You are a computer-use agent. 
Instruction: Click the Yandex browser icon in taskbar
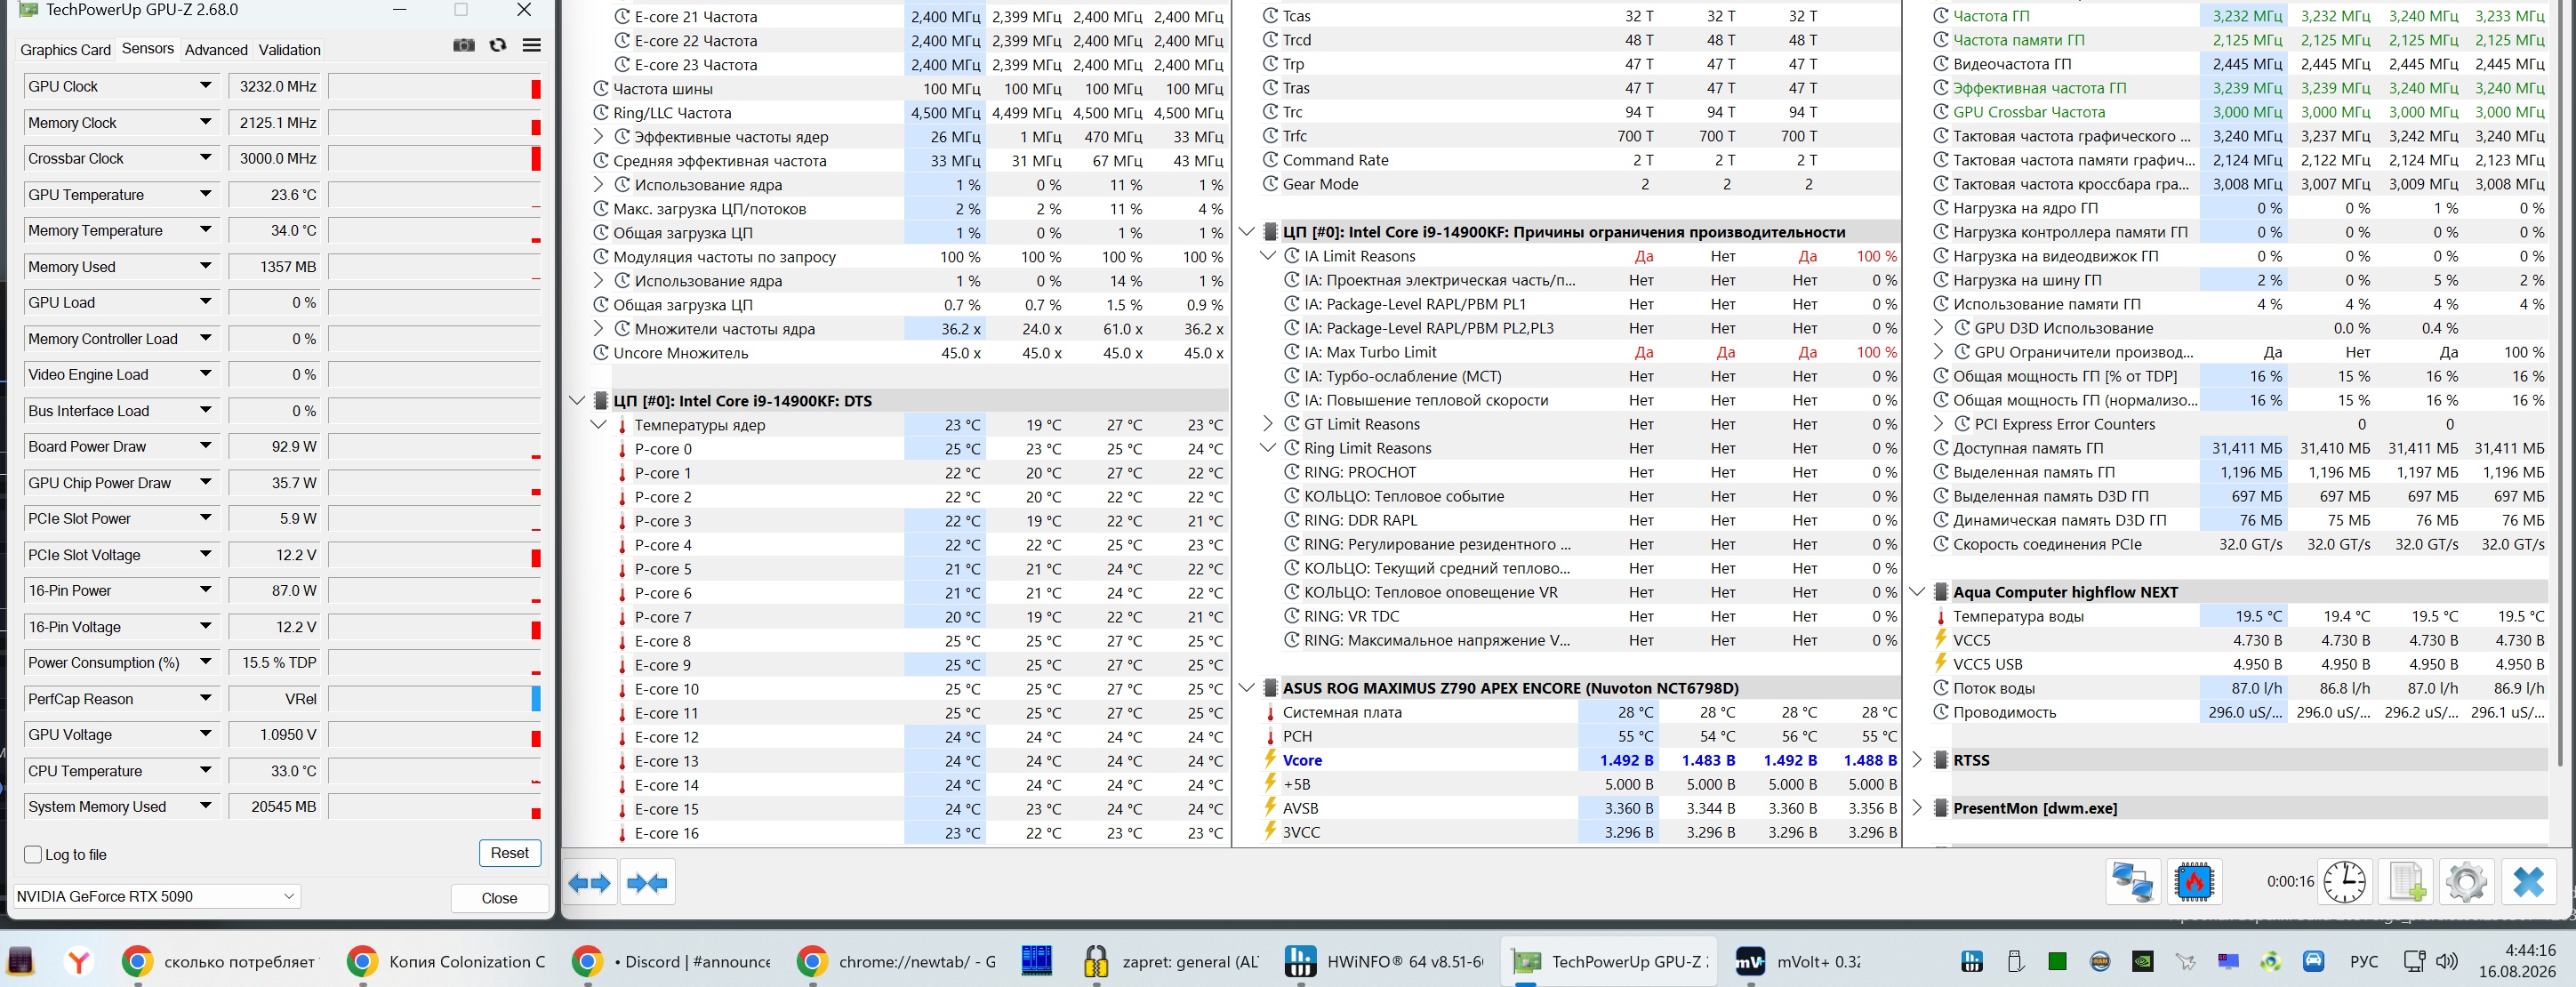[x=78, y=962]
